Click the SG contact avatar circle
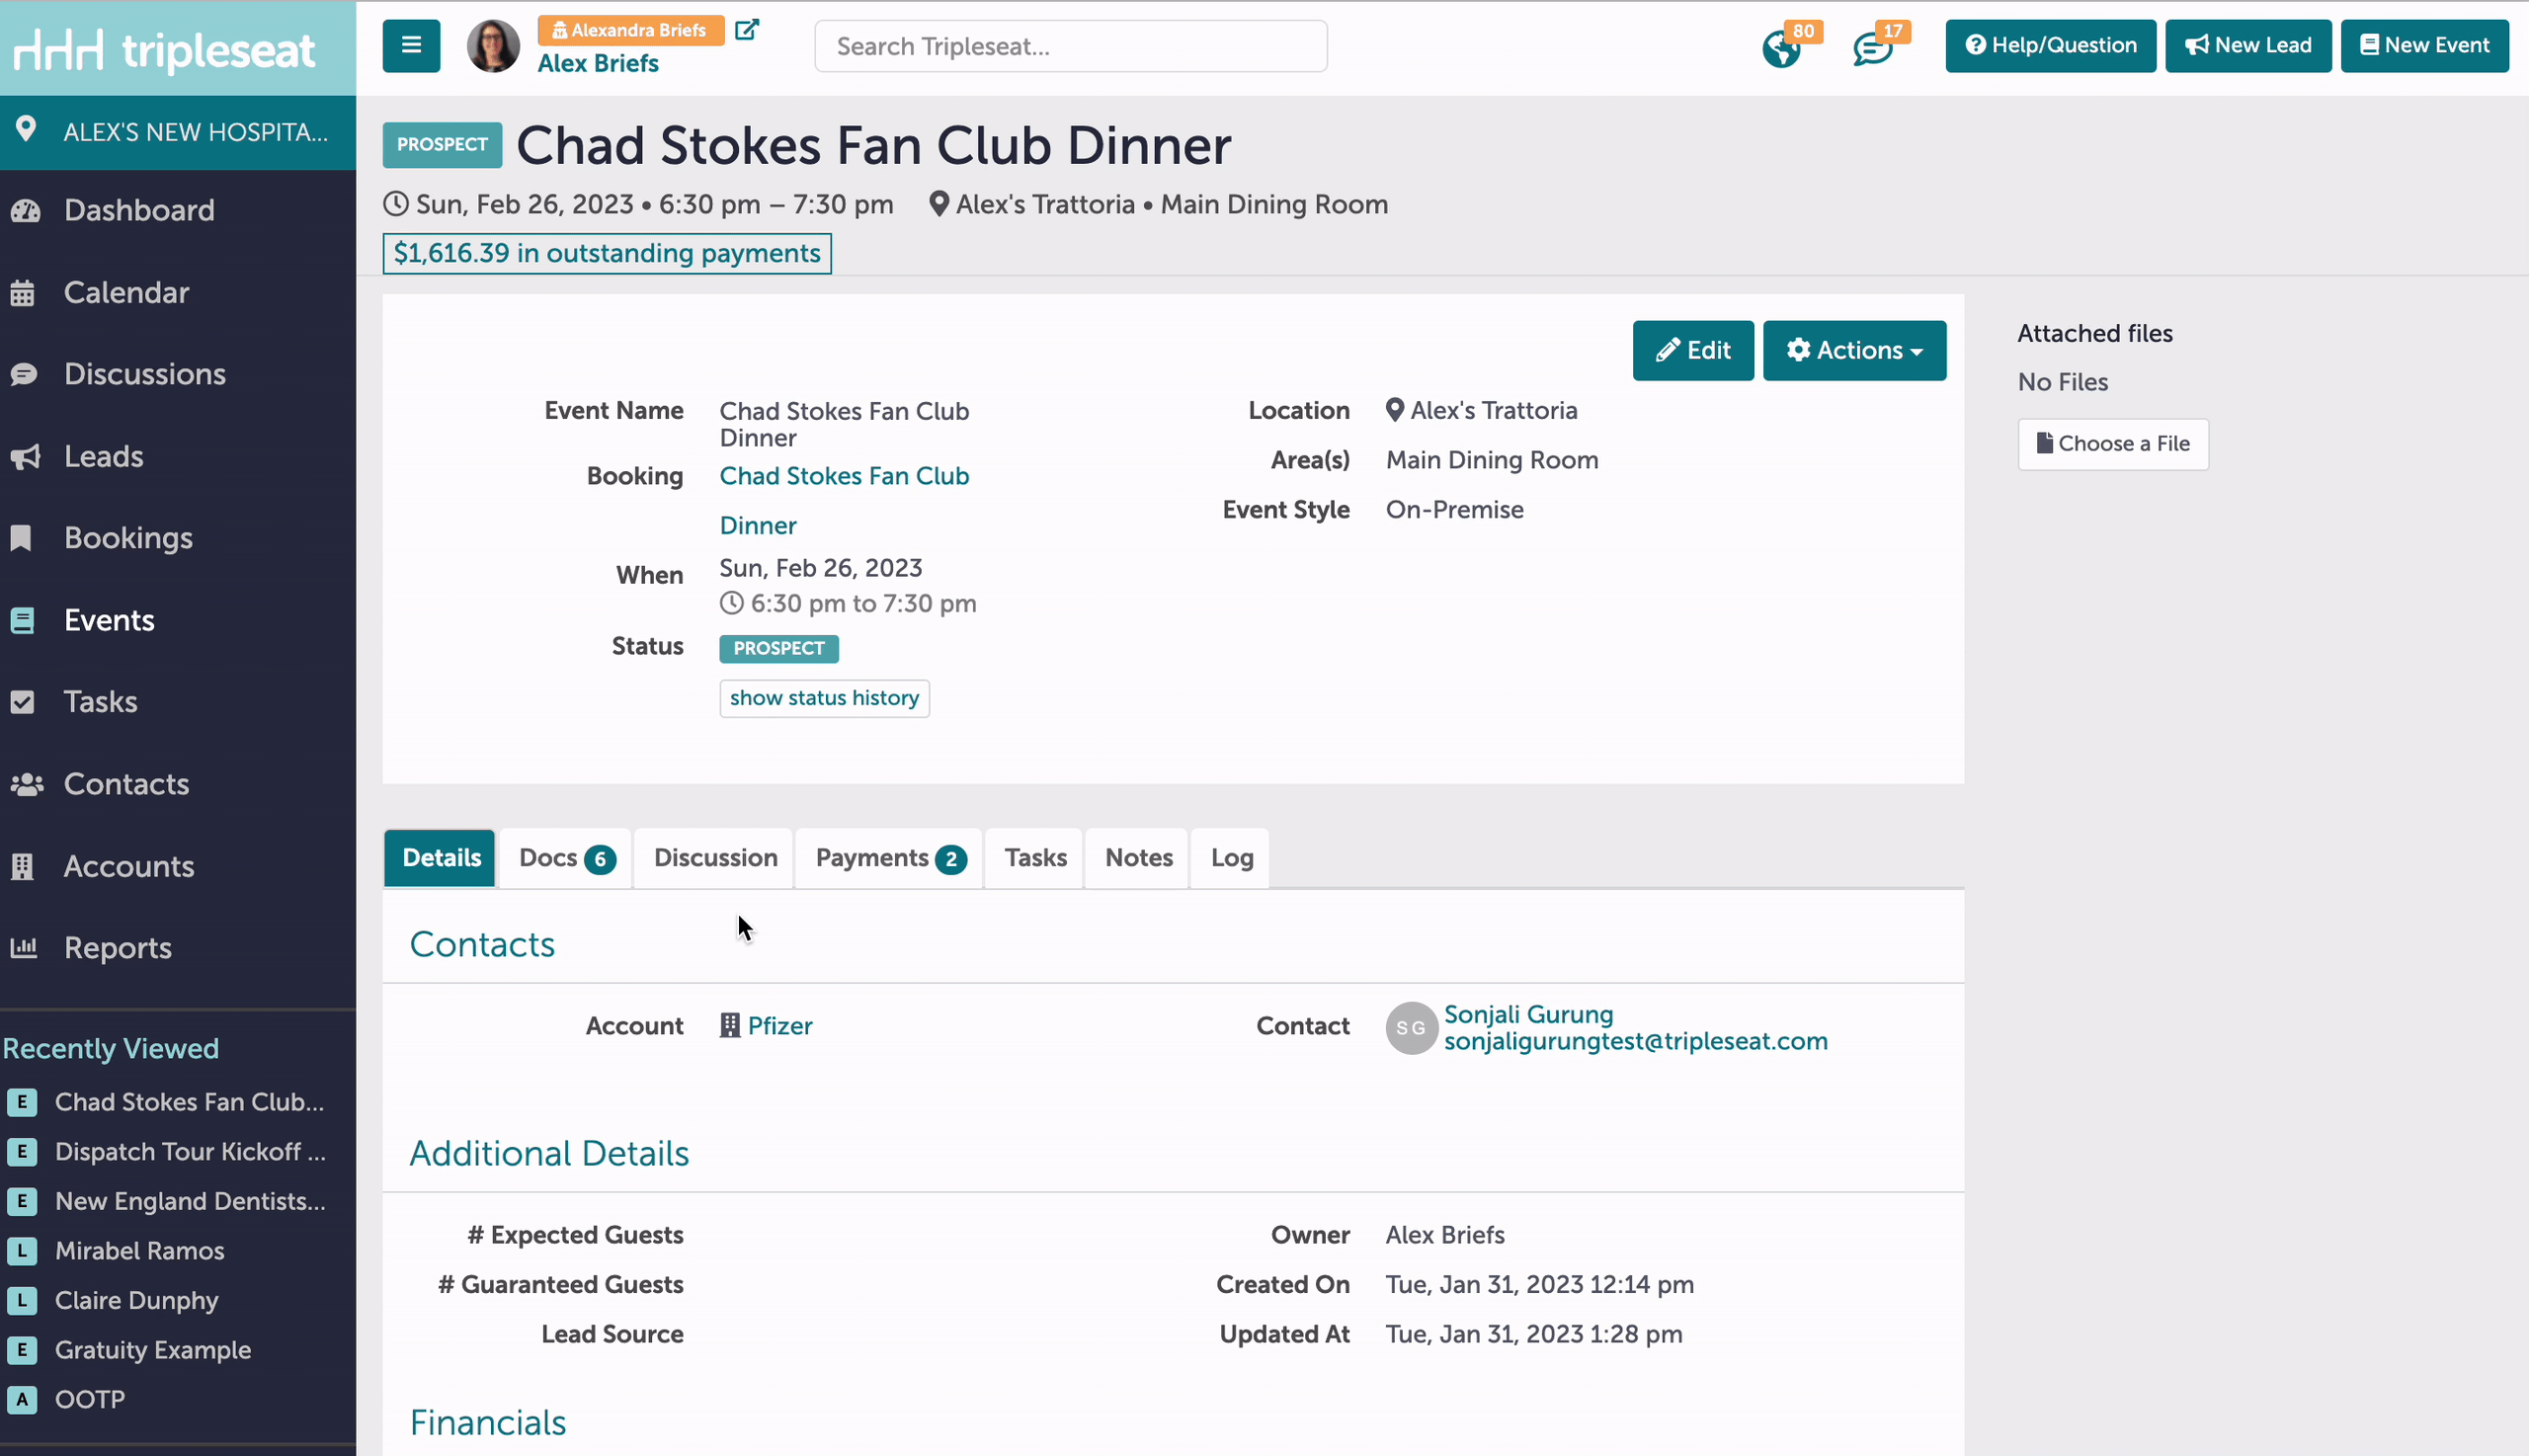 1411,1028
